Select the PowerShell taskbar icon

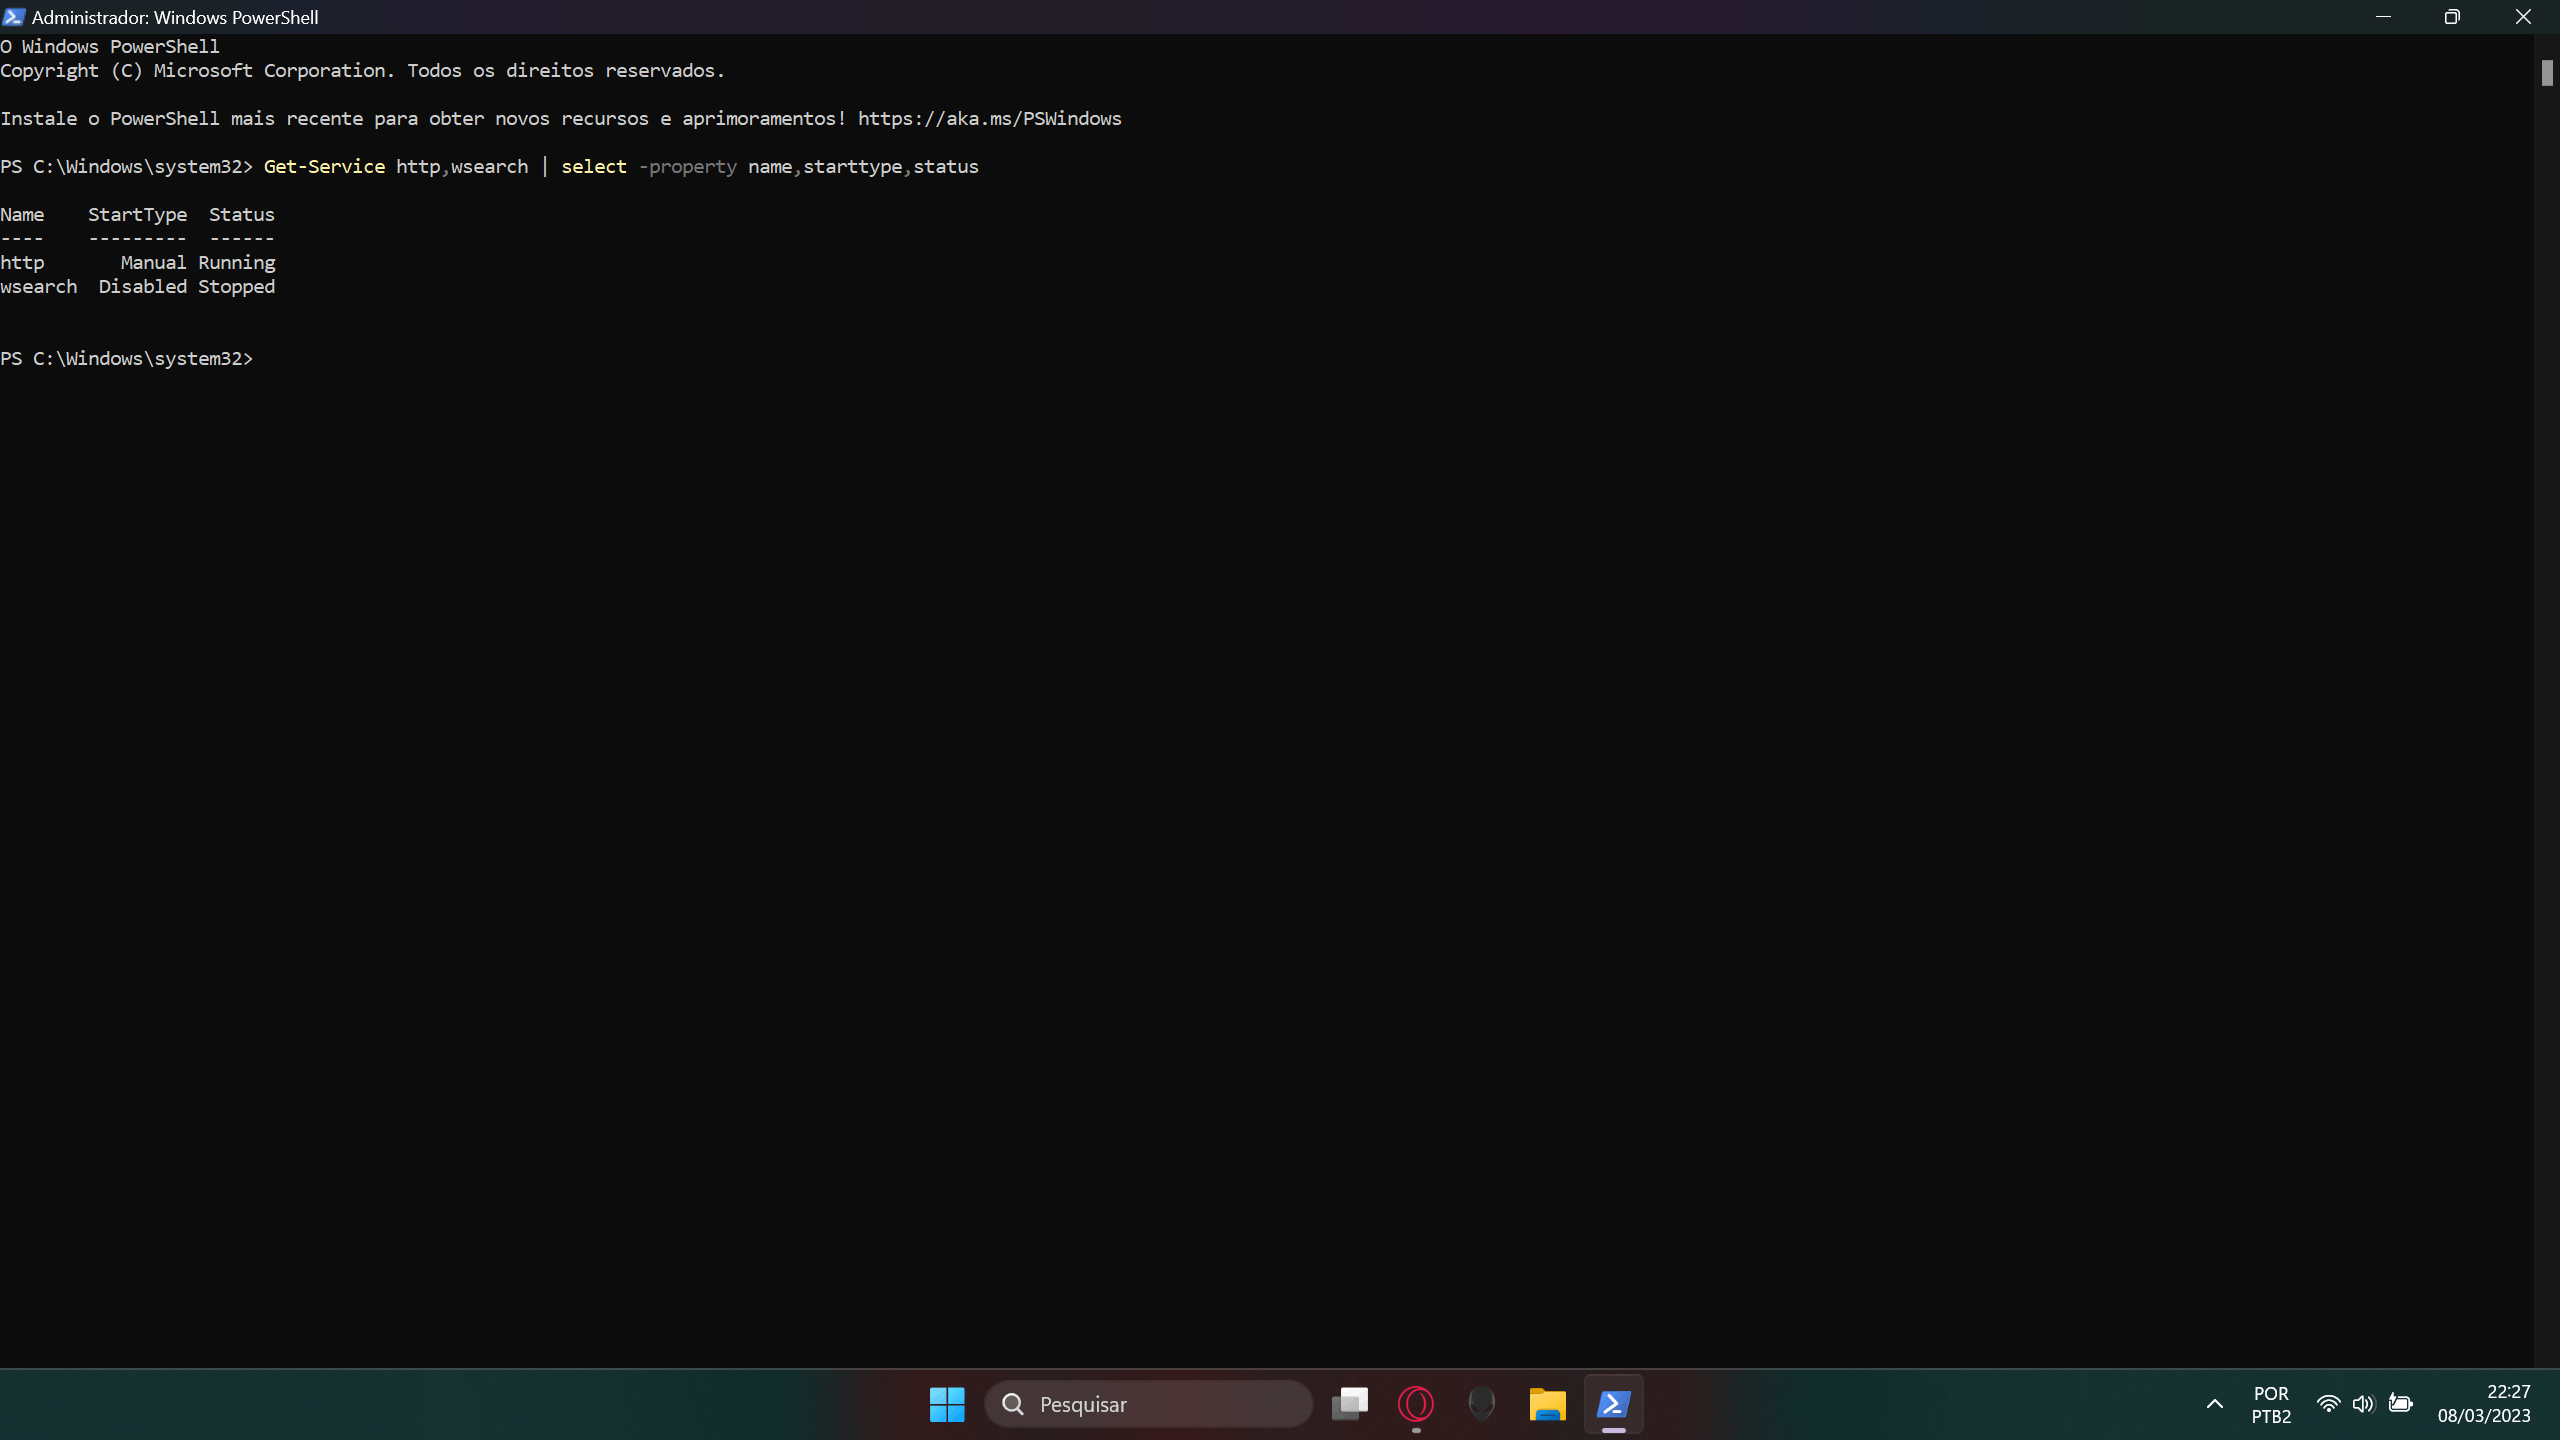1613,1404
